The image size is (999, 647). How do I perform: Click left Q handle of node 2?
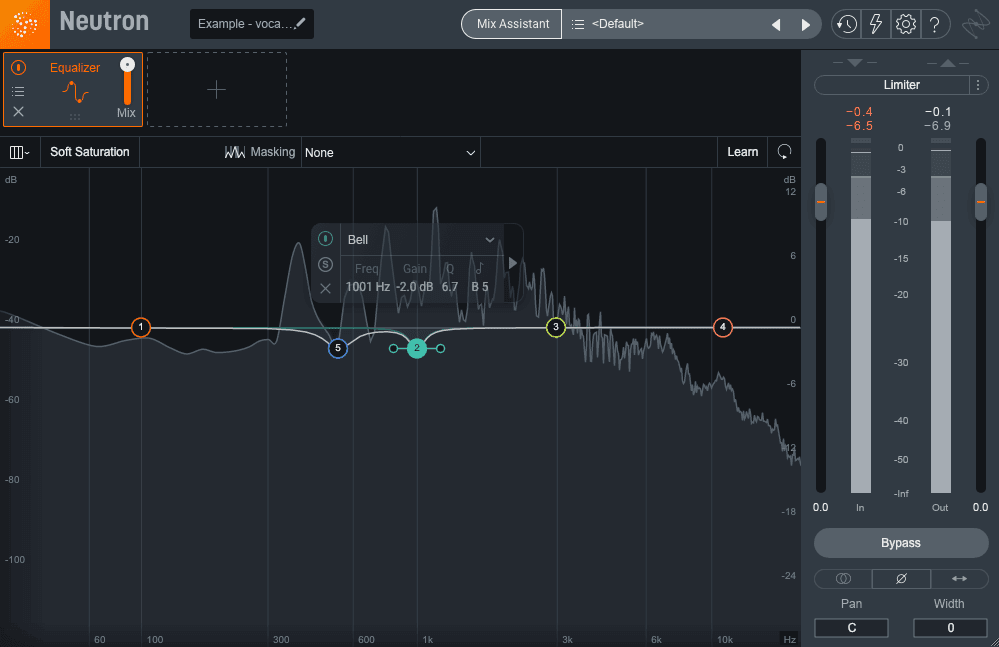393,348
